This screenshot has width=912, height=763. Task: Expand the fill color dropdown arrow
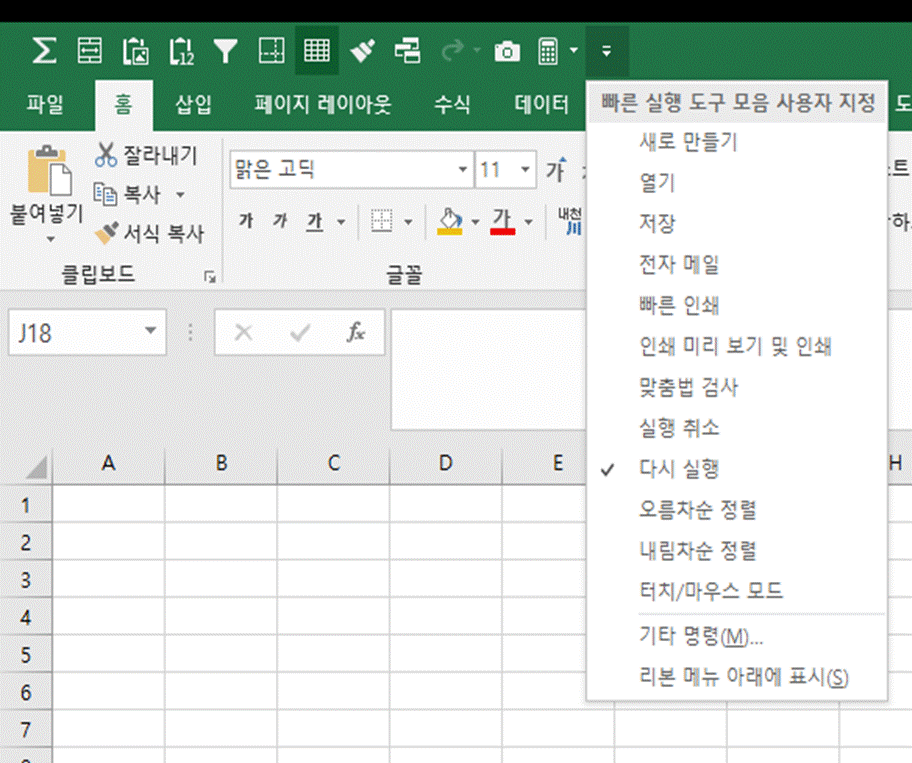coord(475,222)
